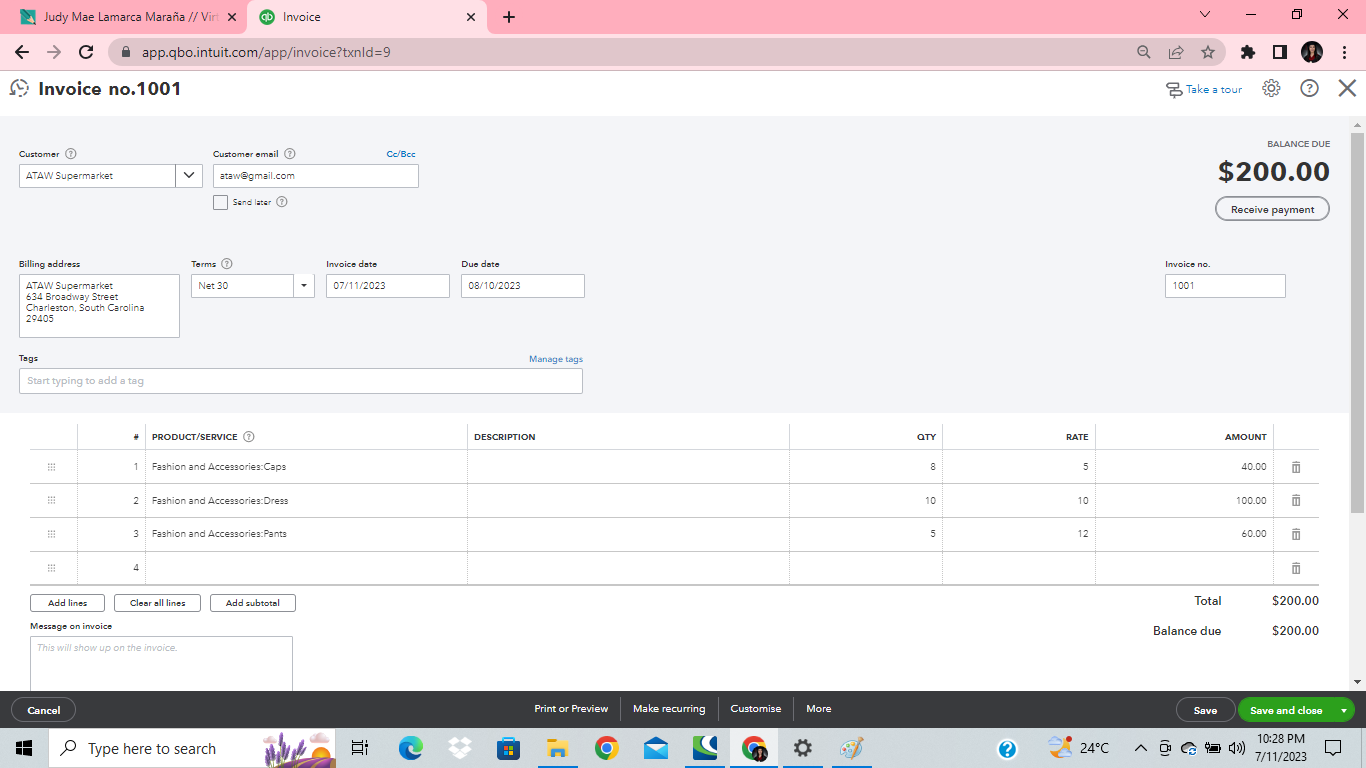Bookmark this page with the star icon
Viewport: 1366px width, 768px height.
1208,52
